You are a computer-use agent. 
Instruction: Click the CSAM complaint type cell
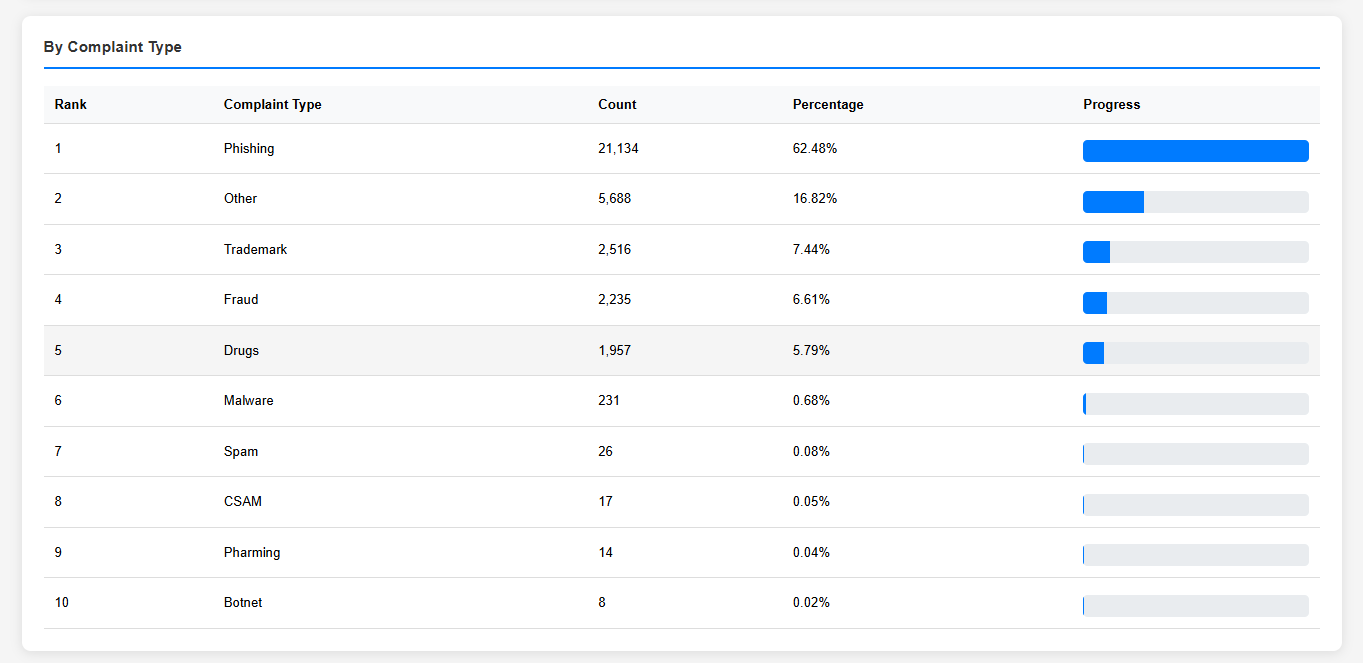pos(243,502)
